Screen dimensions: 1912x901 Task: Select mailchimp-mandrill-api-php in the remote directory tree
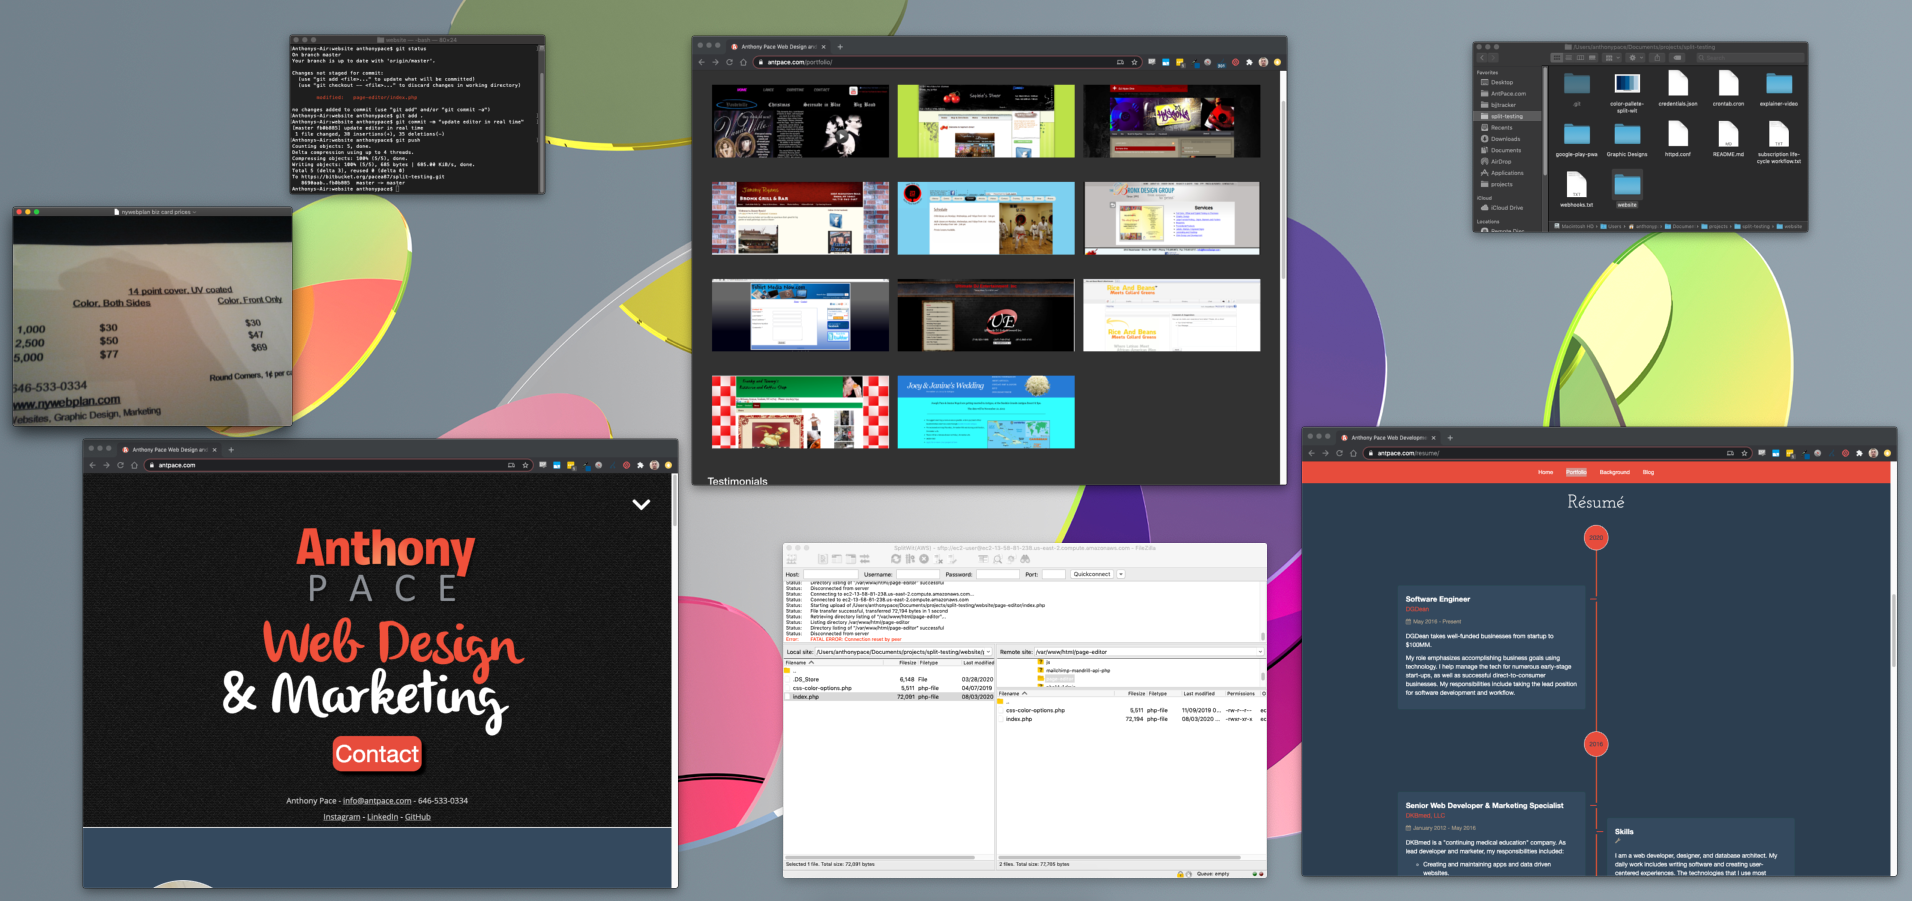1077,670
